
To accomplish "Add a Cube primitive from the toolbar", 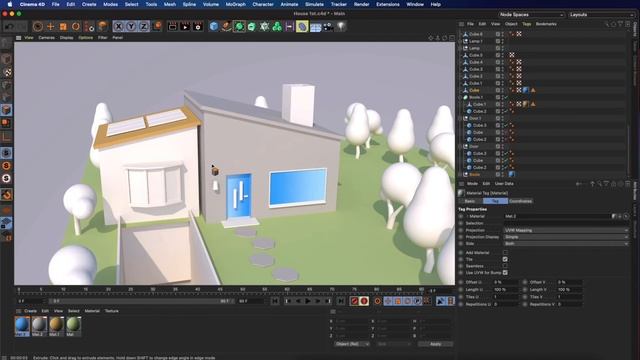I will [214, 27].
